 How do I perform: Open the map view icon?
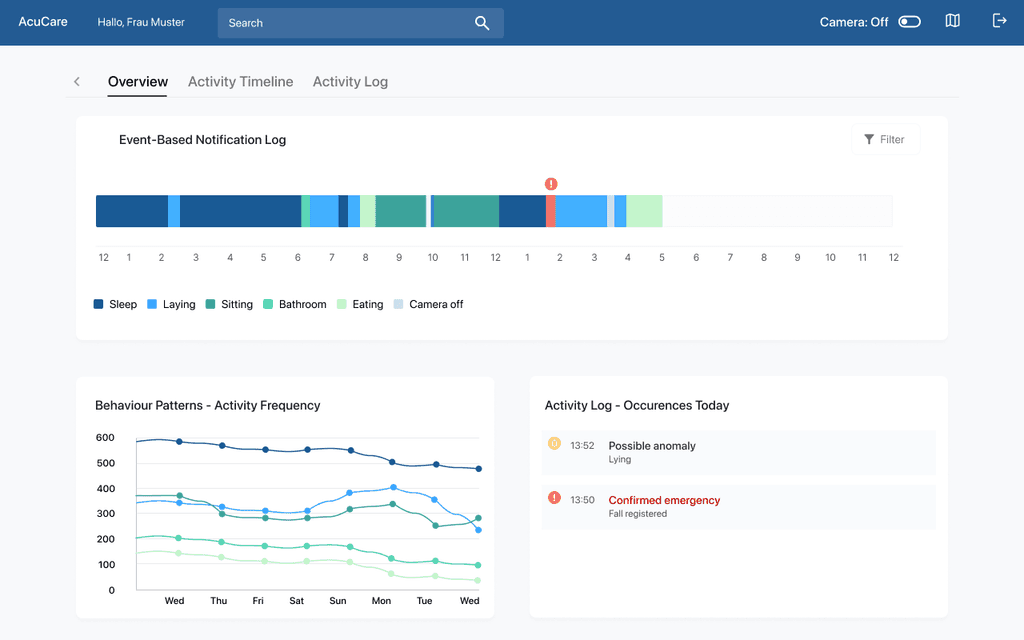coord(953,21)
